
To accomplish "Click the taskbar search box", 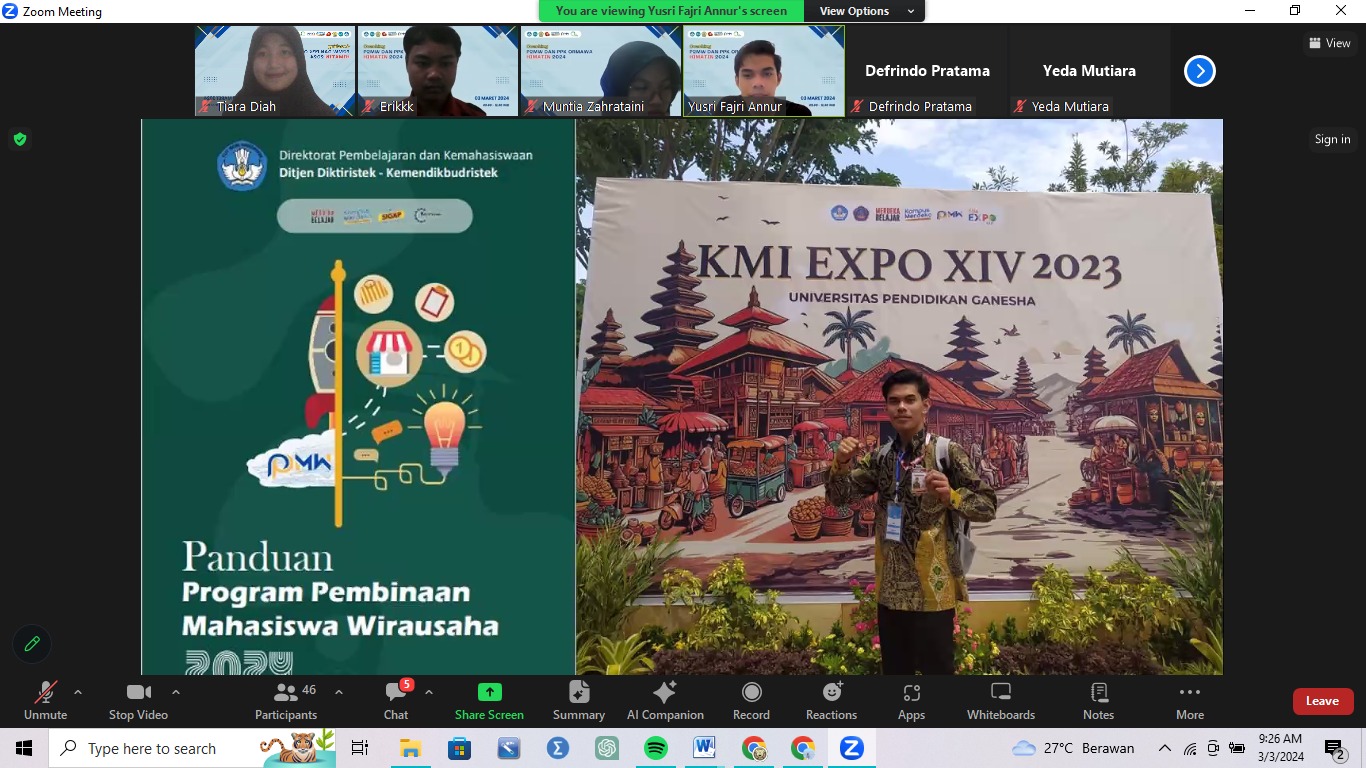I will 192,748.
